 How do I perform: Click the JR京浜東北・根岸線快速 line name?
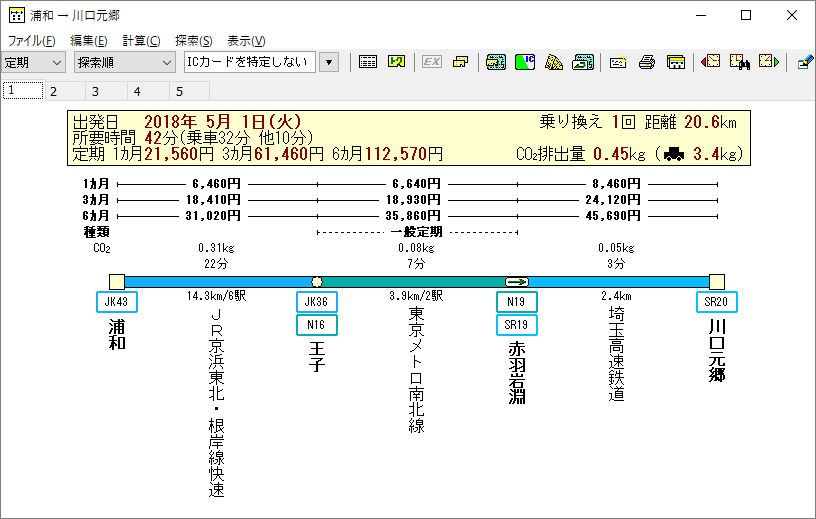(216, 403)
